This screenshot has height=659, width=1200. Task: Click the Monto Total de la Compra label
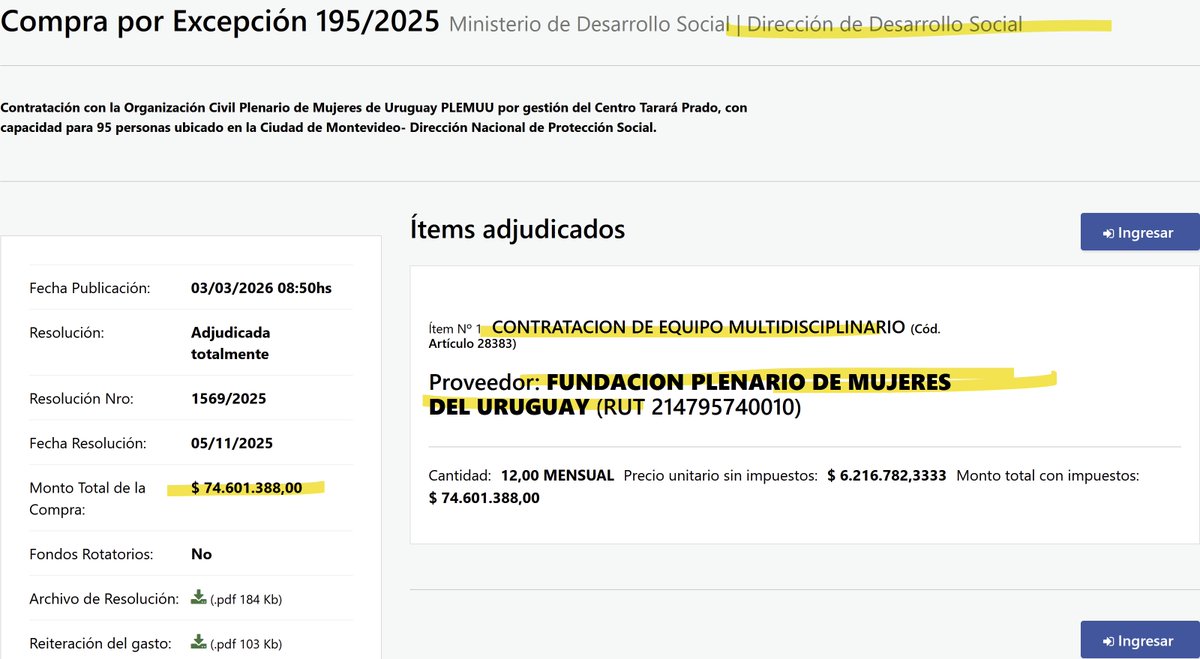click(88, 498)
